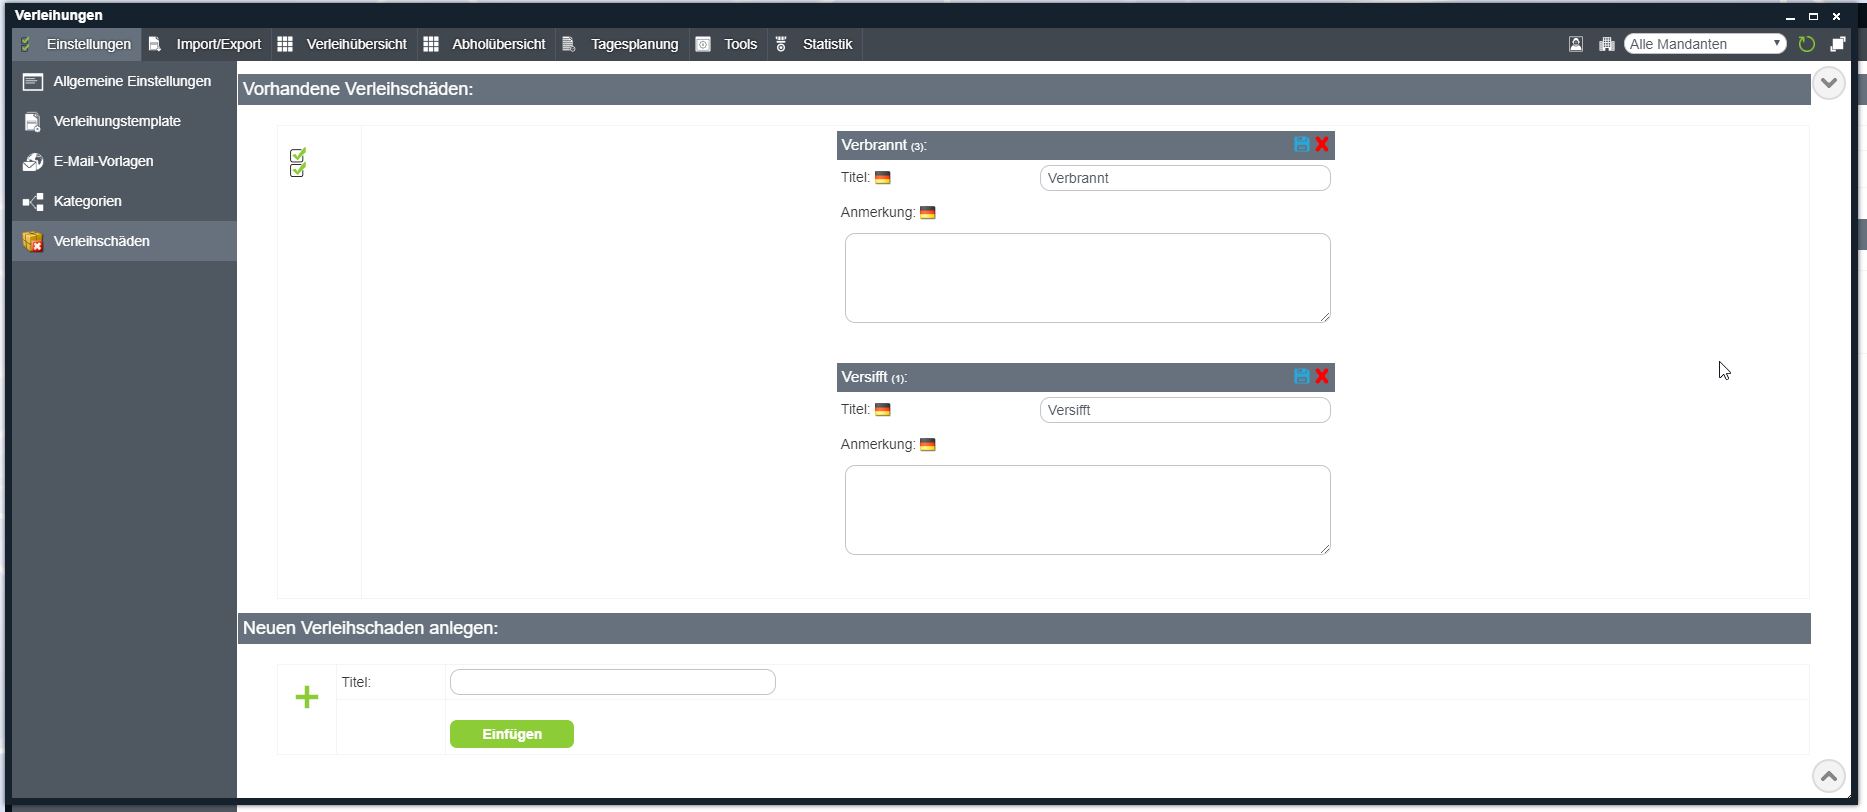Open Statistik in the top menu

pyautogui.click(x=815, y=44)
